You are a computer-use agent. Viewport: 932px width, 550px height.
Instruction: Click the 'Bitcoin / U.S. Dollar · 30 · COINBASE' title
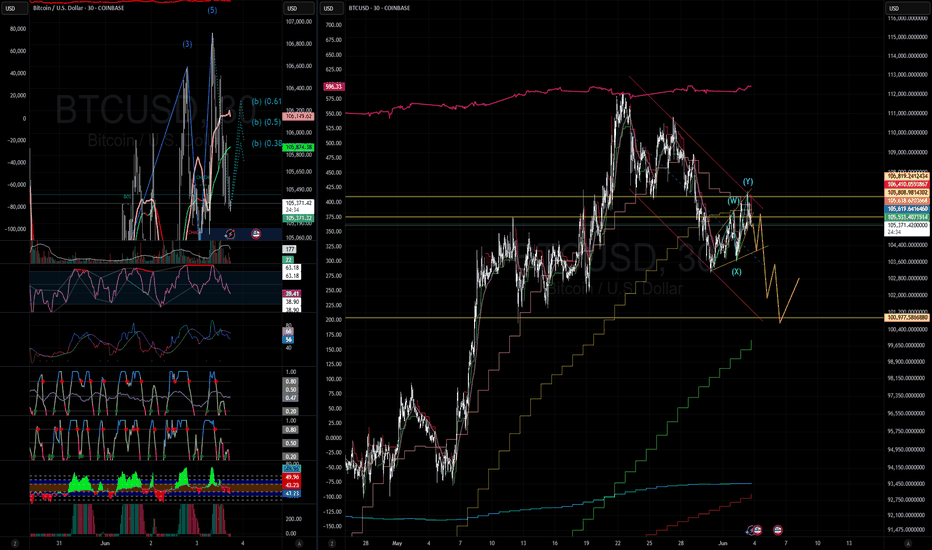coord(78,8)
